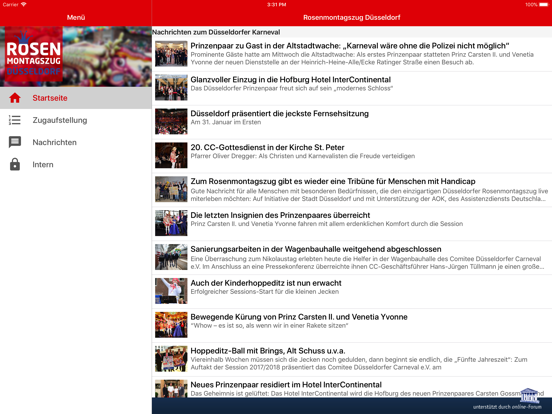Tap the online-forum building logo icon
Image resolution: width=552 pixels, height=414 pixels.
(529, 395)
